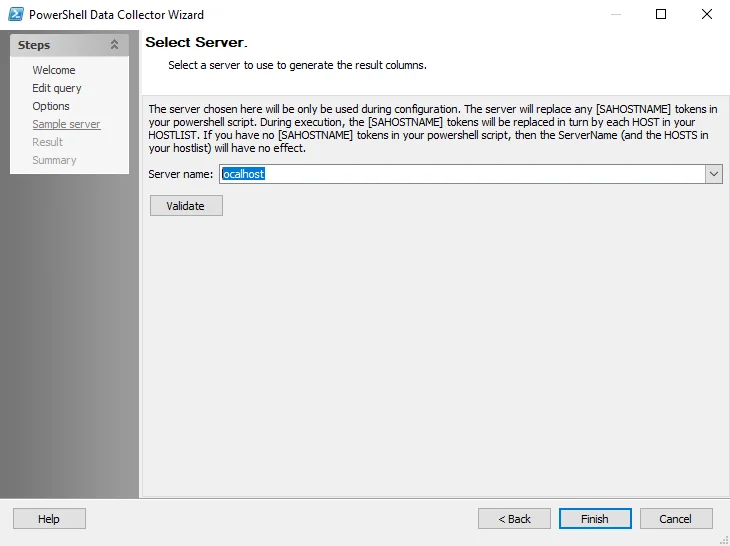Go back with the < Back button

(514, 519)
